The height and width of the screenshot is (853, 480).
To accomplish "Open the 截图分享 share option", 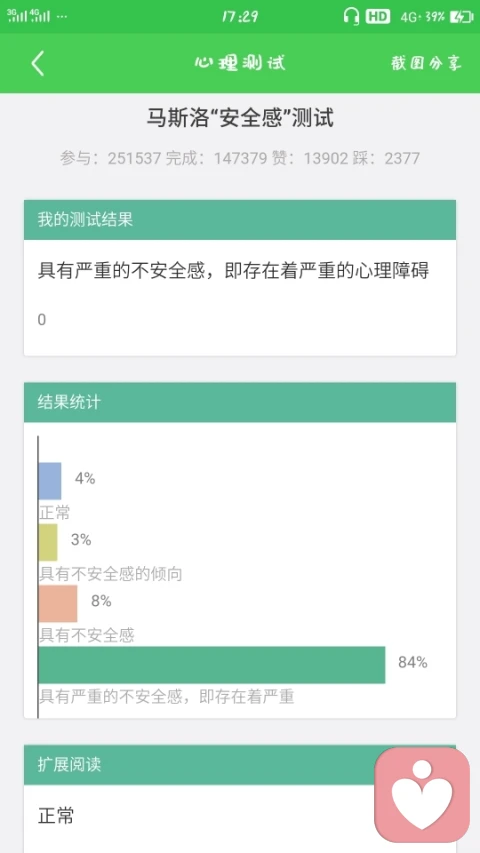I will 426,63.
